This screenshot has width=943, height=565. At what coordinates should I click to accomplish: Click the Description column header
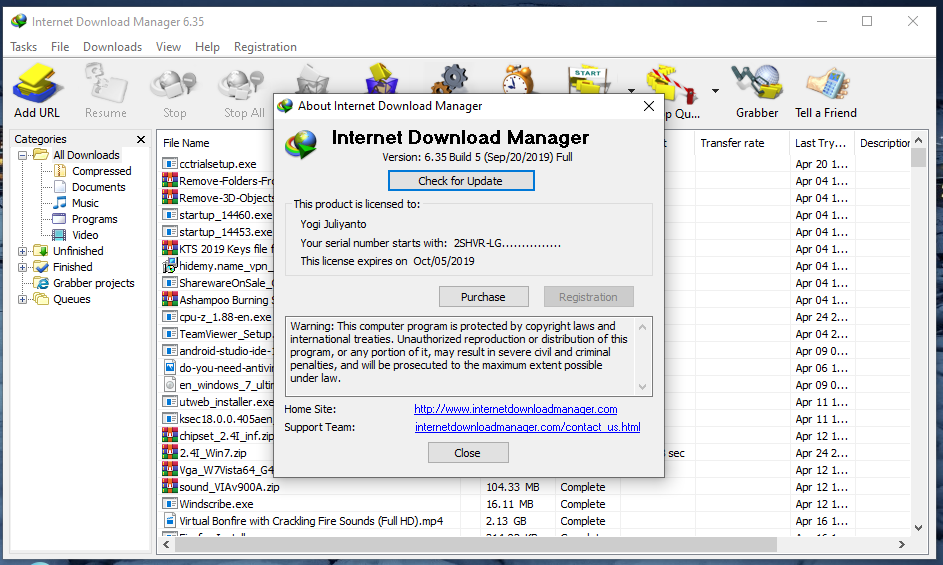click(884, 143)
